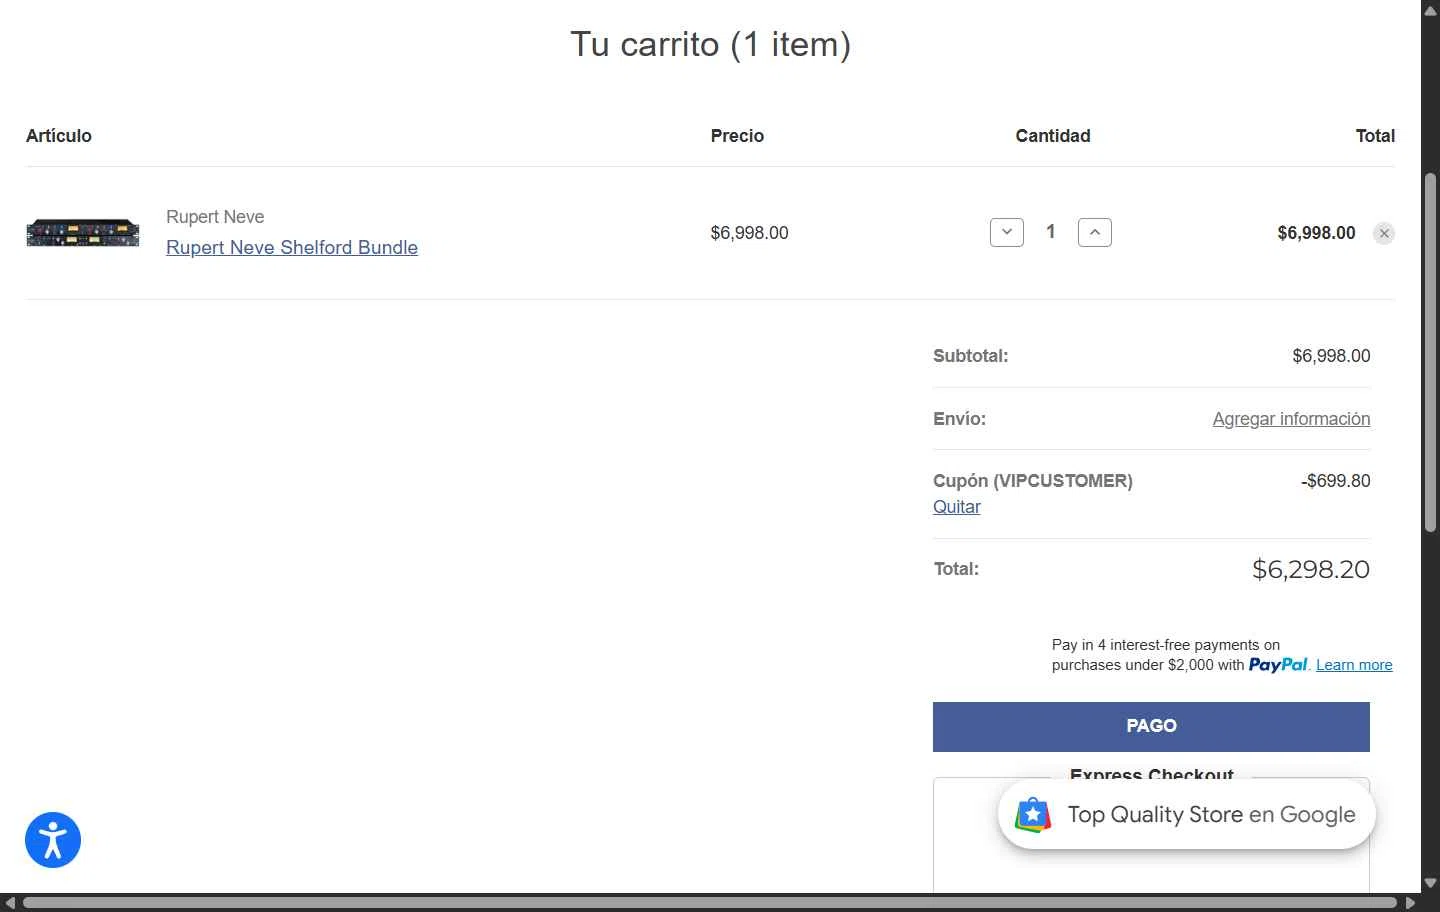This screenshot has width=1440, height=912.
Task: Click the Cantidad column header
Action: pos(1053,136)
